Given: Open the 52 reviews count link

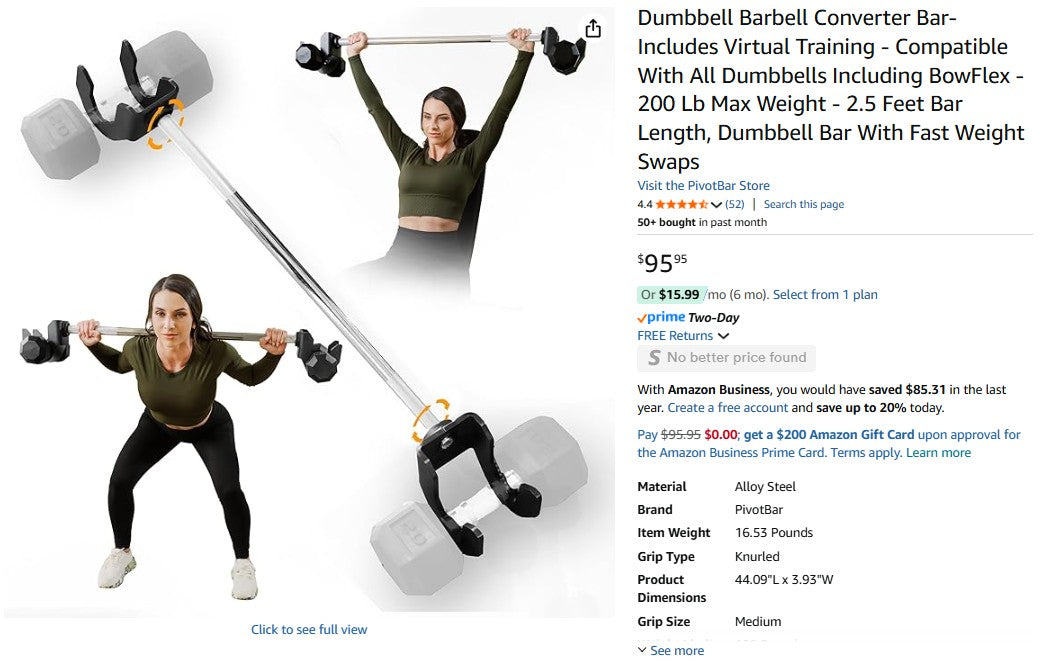Looking at the screenshot, I should (734, 204).
